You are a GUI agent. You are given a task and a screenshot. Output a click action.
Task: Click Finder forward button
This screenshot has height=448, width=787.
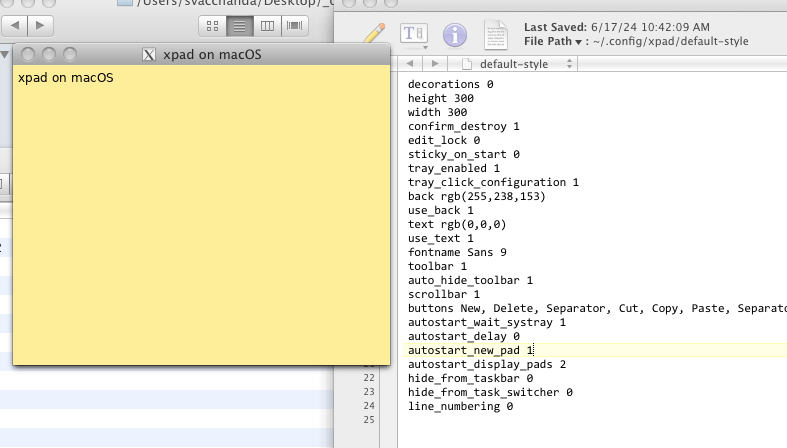[x=40, y=25]
